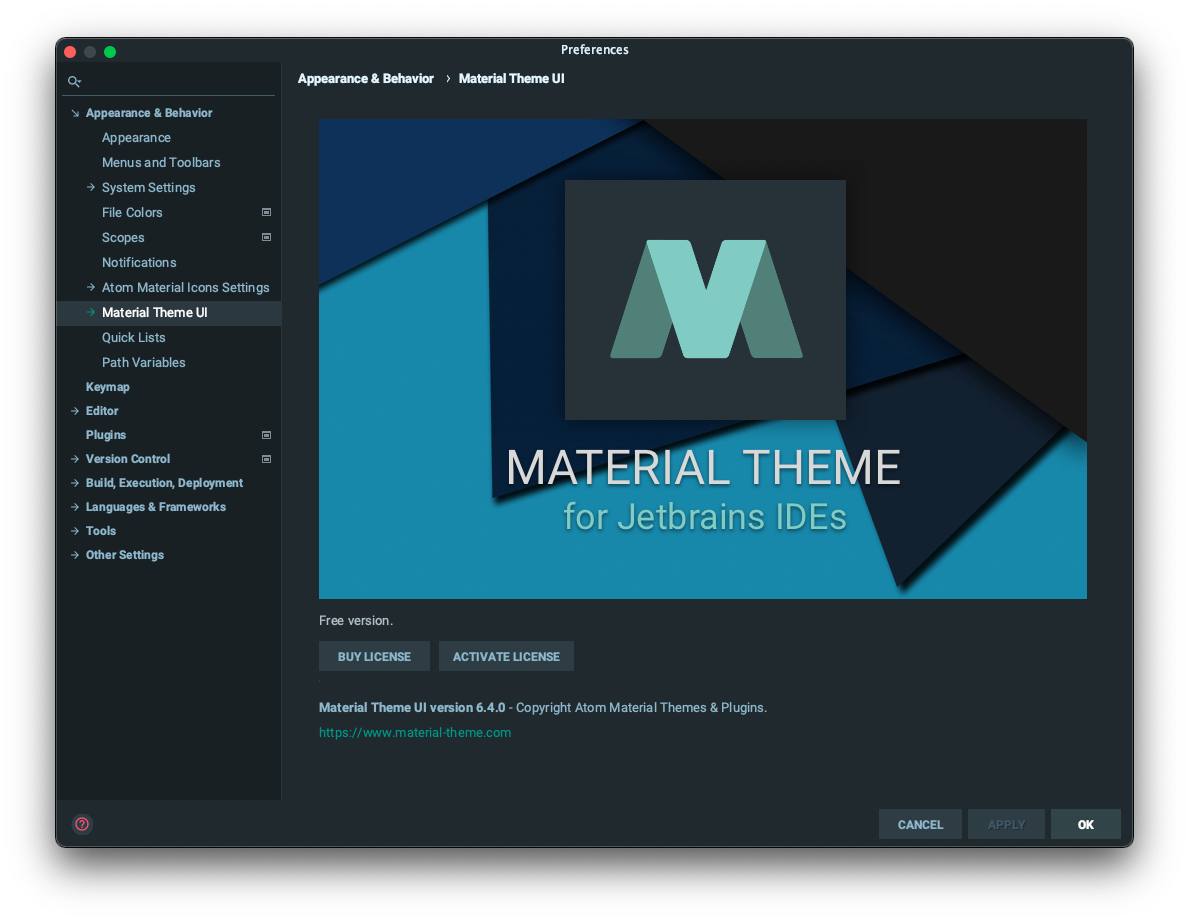This screenshot has height=921, width=1189.
Task: Close the Preferences window
Action: point(70,52)
